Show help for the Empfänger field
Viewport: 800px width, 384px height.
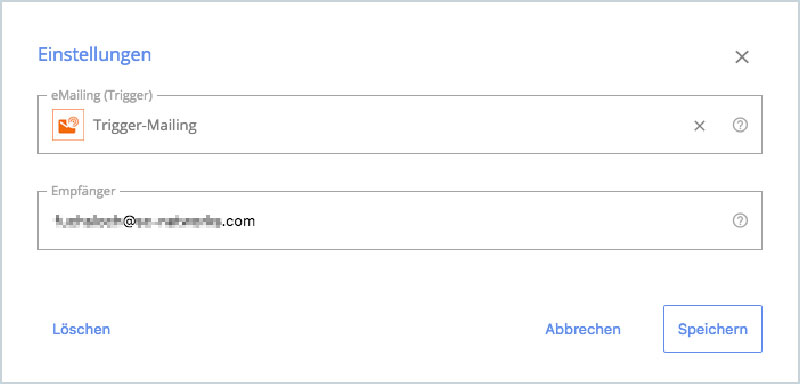pos(740,220)
